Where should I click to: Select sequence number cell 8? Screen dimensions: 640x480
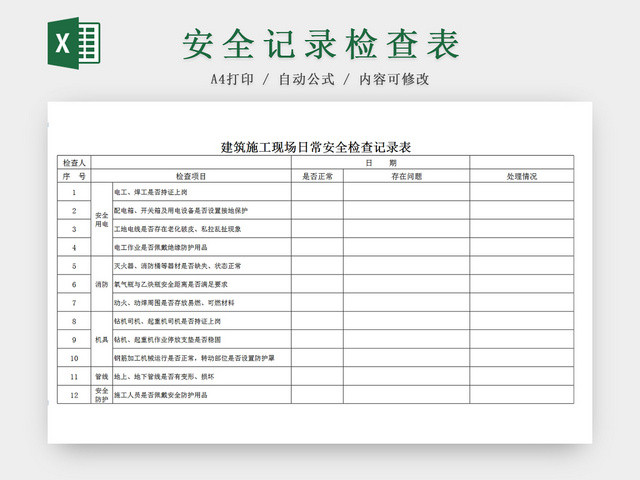click(74, 321)
